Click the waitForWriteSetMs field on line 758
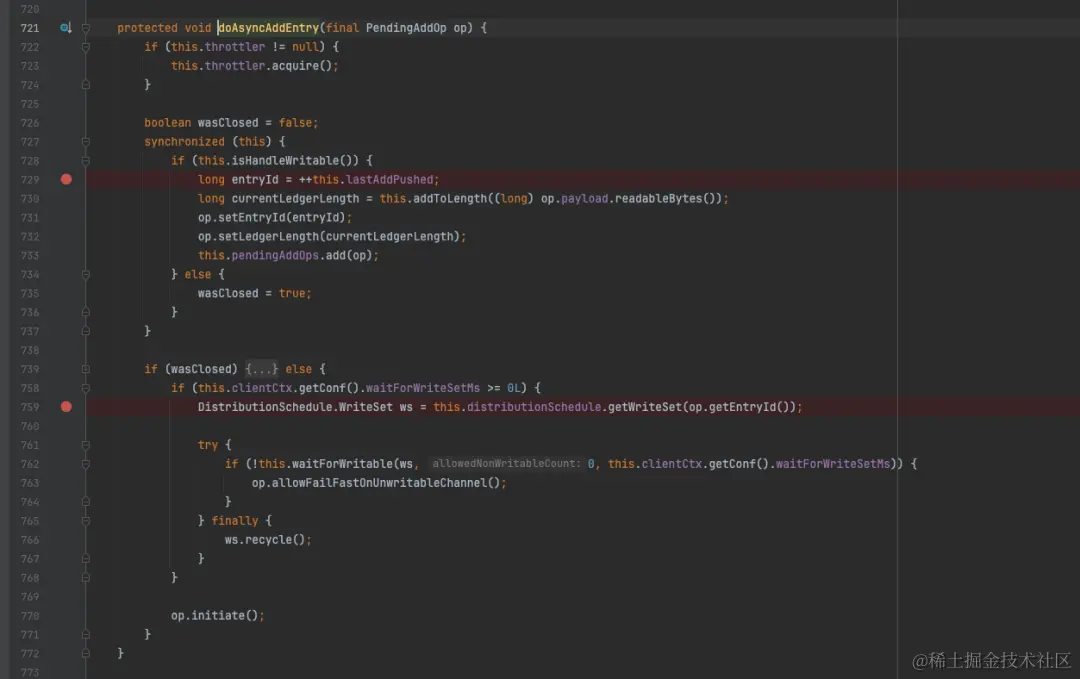This screenshot has height=679, width=1080. point(423,388)
